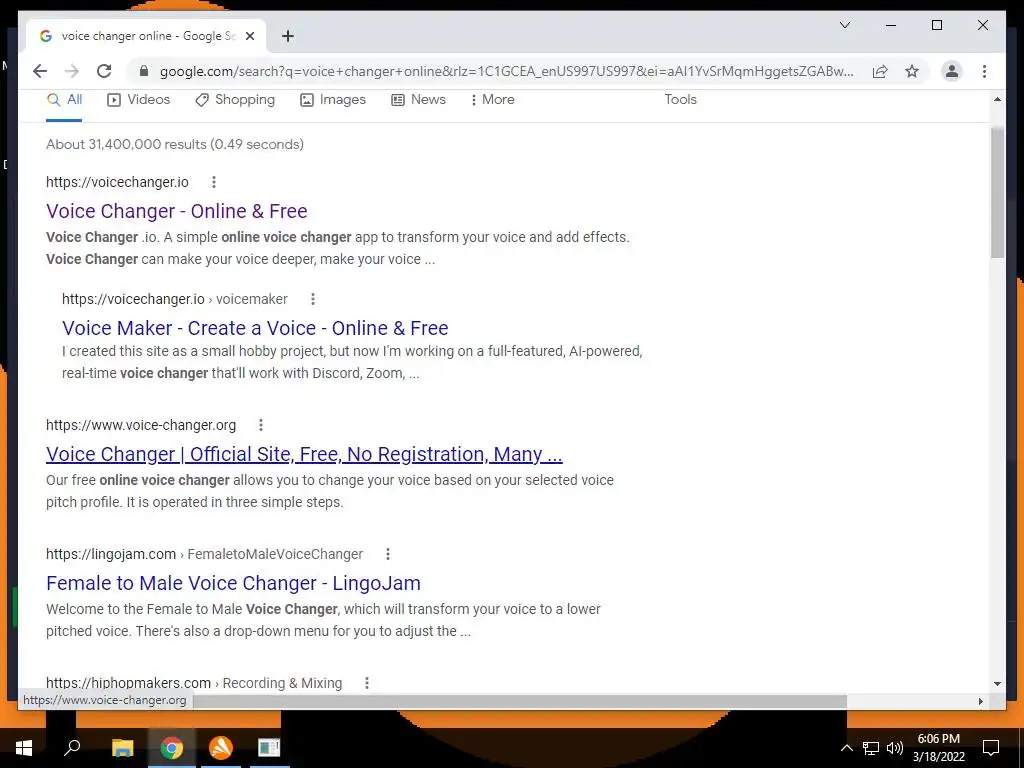Open File Explorer from the taskbar
Screen dimensions: 1024x768
(x=122, y=748)
